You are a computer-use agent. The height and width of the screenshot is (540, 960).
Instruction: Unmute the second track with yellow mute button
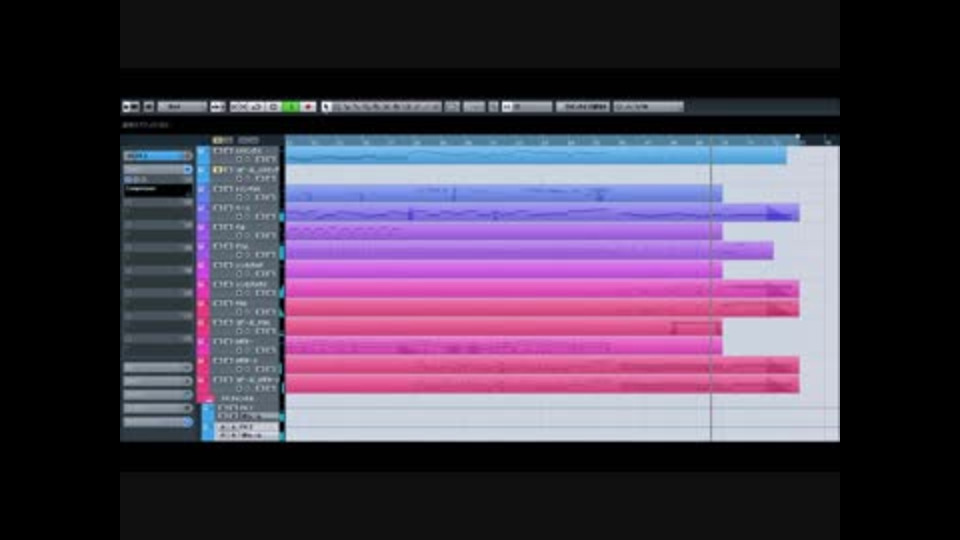point(217,170)
